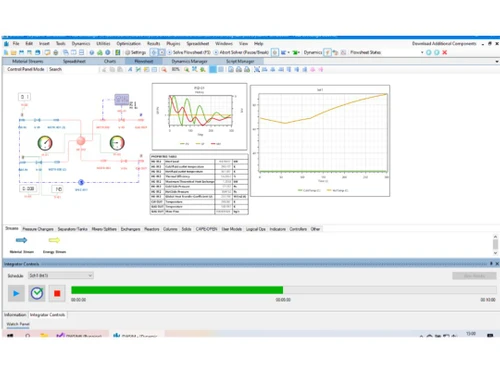Pin the Integrator Controls panel
Screen dimensions: 500x375
(x=491, y=264)
